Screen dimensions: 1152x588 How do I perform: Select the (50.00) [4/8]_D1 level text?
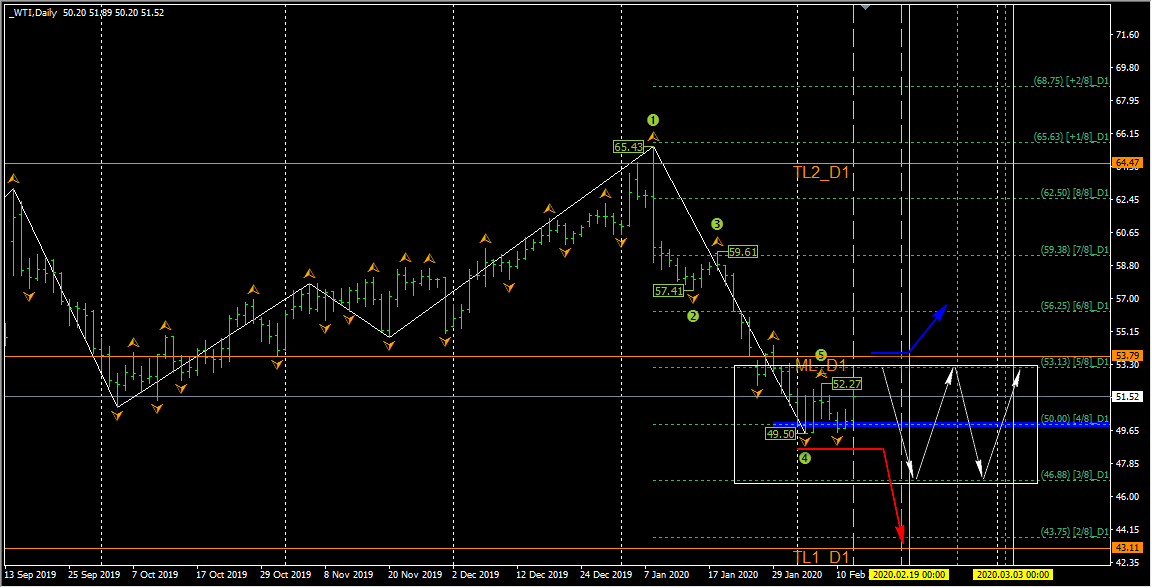1074,419
